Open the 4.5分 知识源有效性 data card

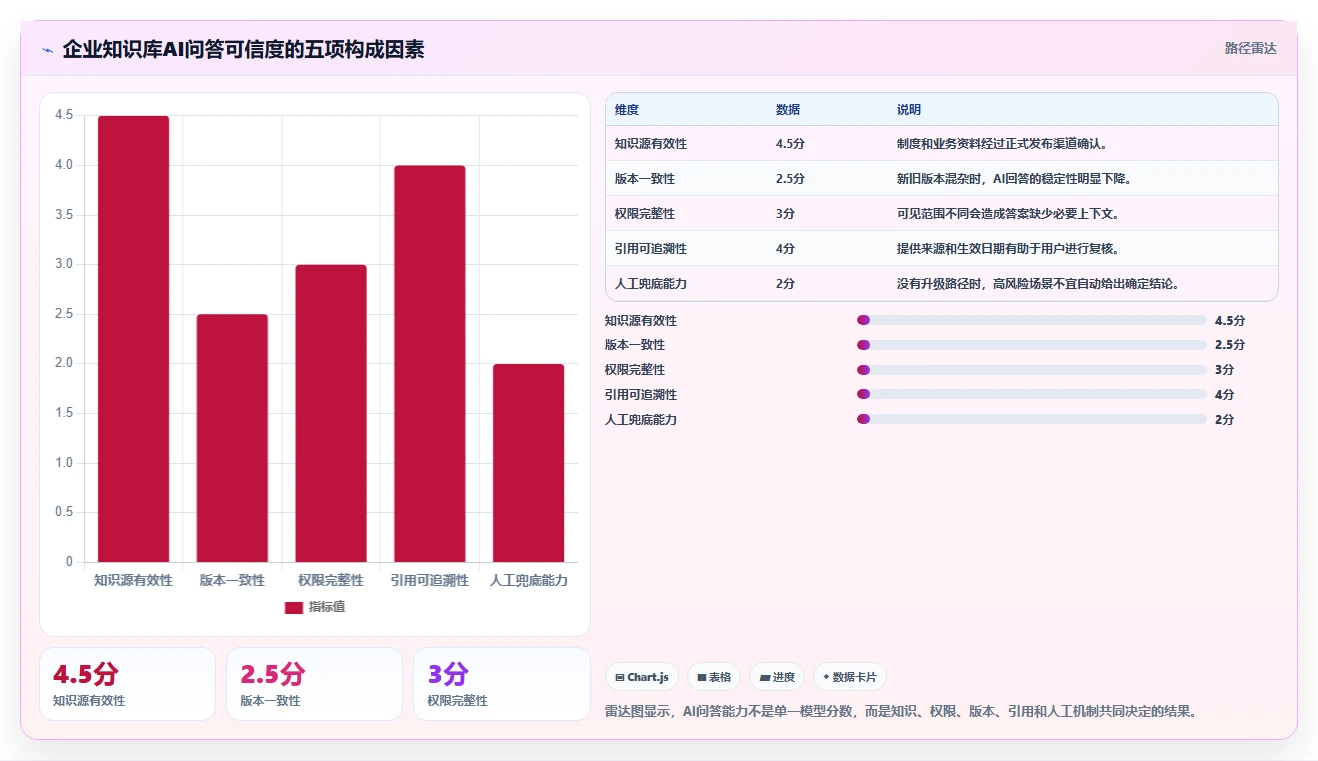(x=127, y=684)
